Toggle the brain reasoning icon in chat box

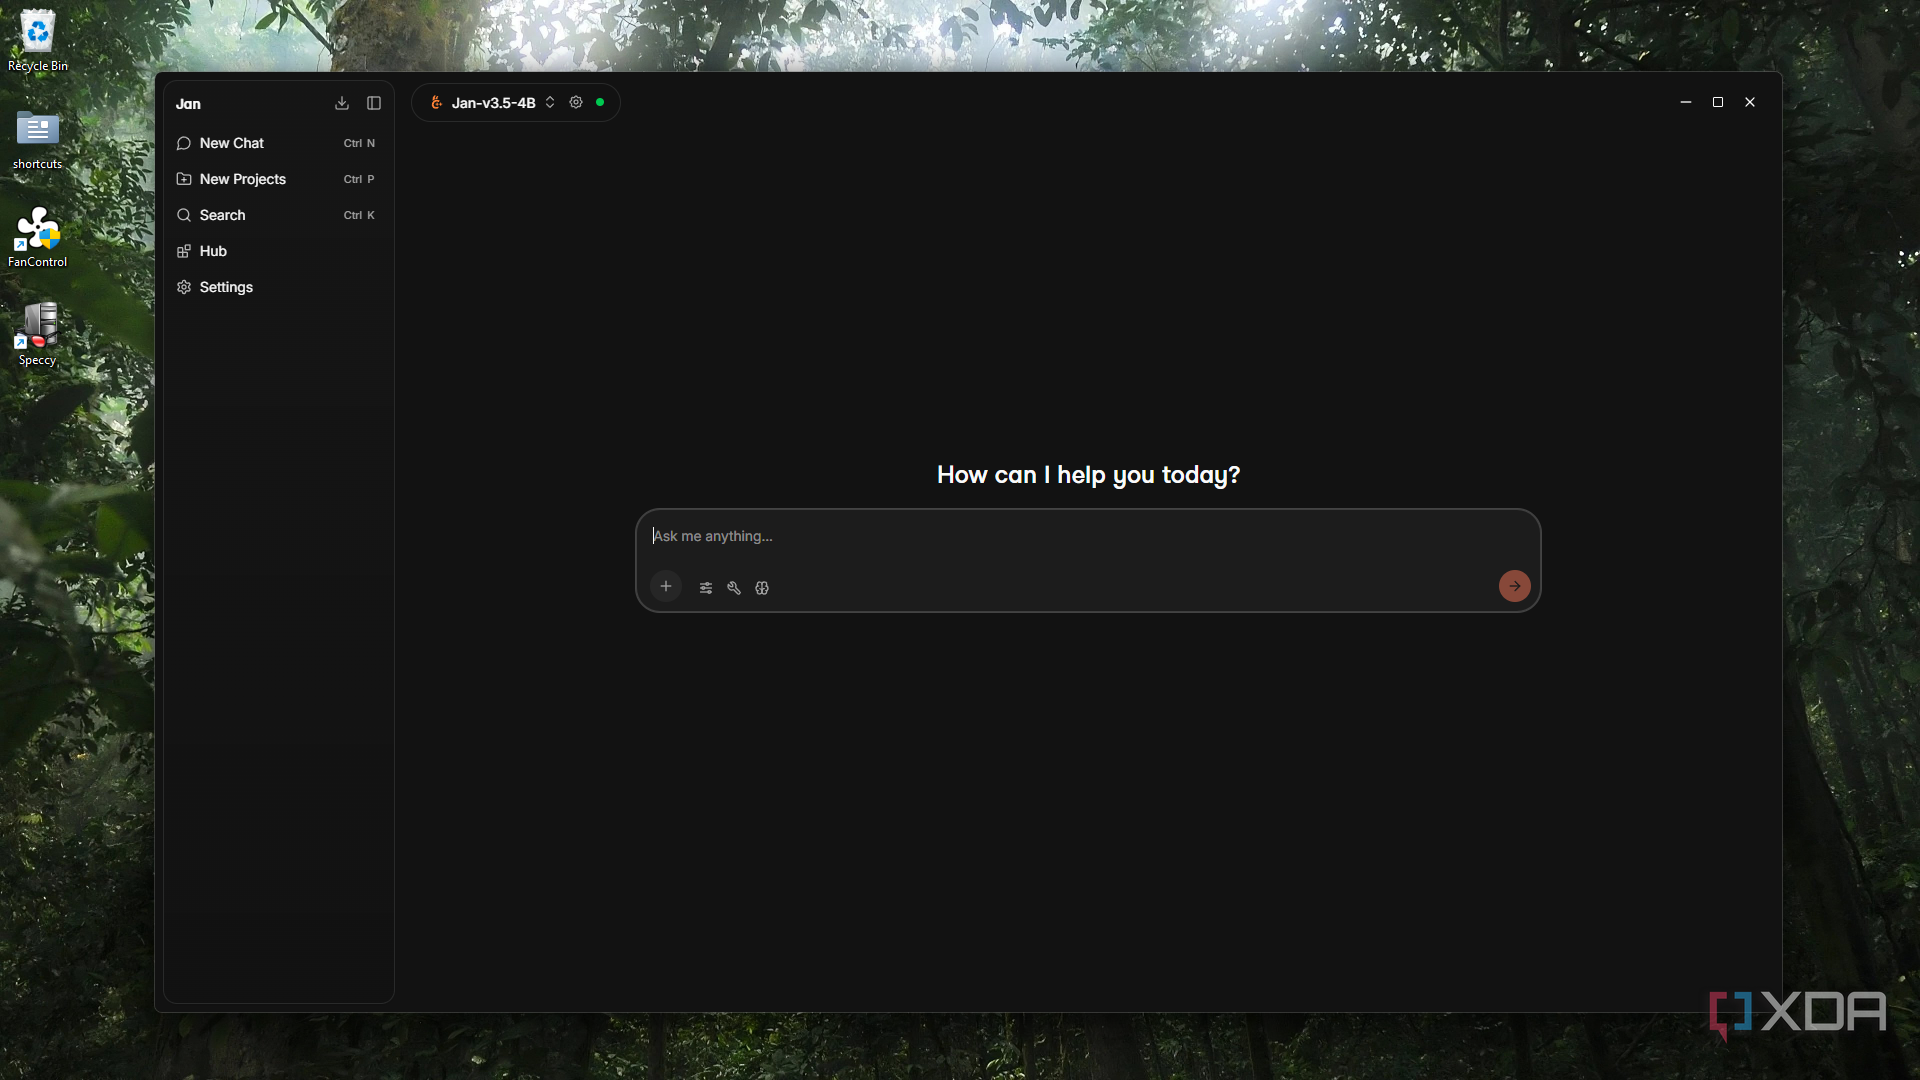click(x=762, y=588)
